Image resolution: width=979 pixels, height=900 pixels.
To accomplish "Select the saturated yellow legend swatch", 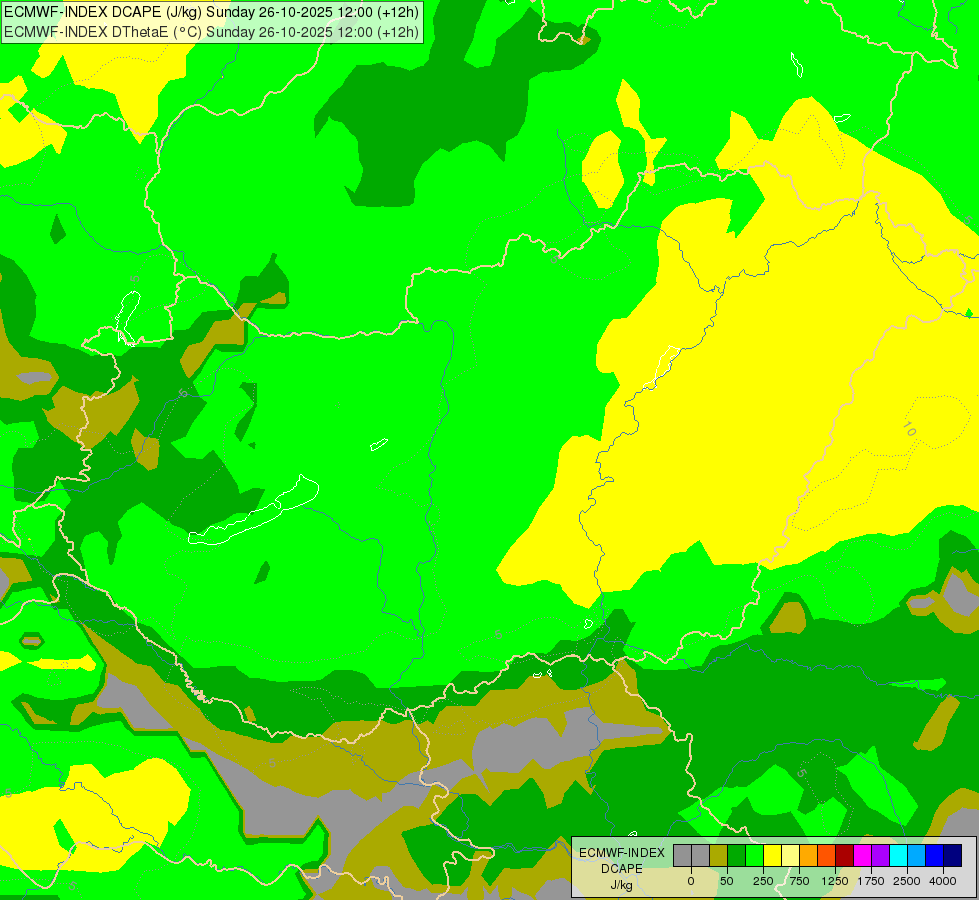I will 772,856.
